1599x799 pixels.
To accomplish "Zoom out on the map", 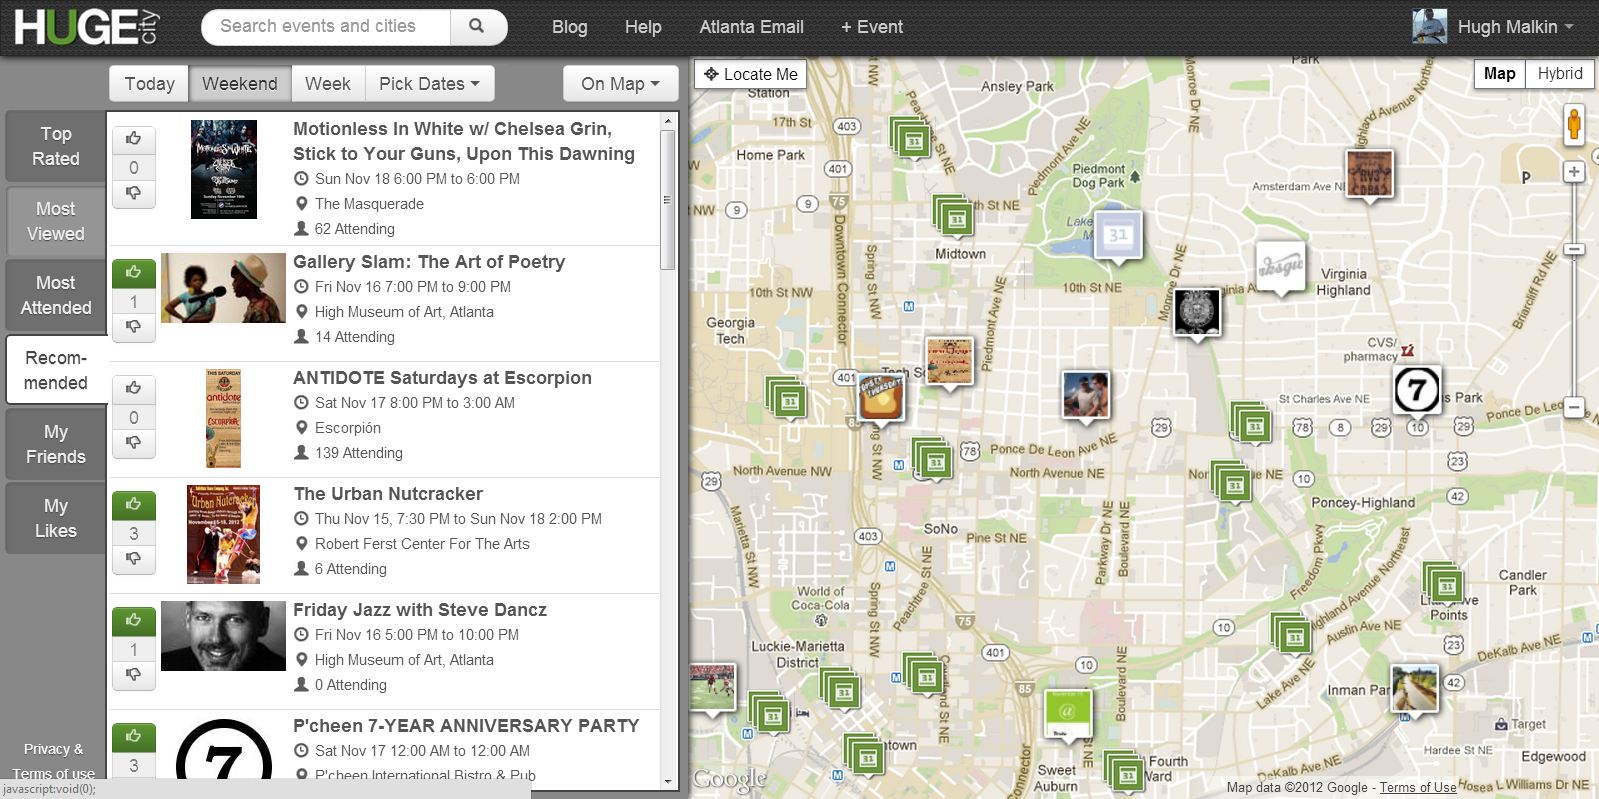I will click(1574, 407).
